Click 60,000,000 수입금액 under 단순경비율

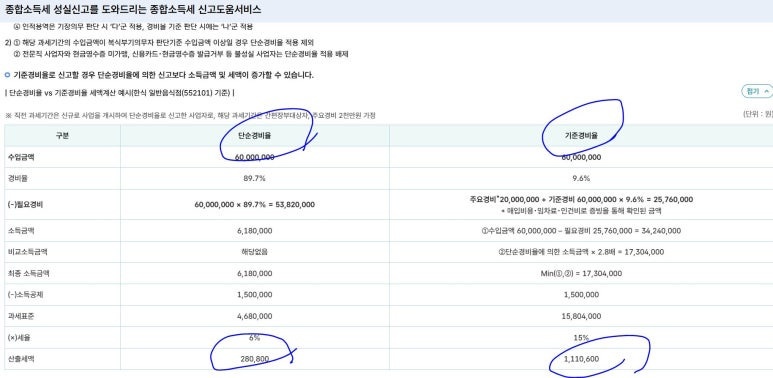254,157
